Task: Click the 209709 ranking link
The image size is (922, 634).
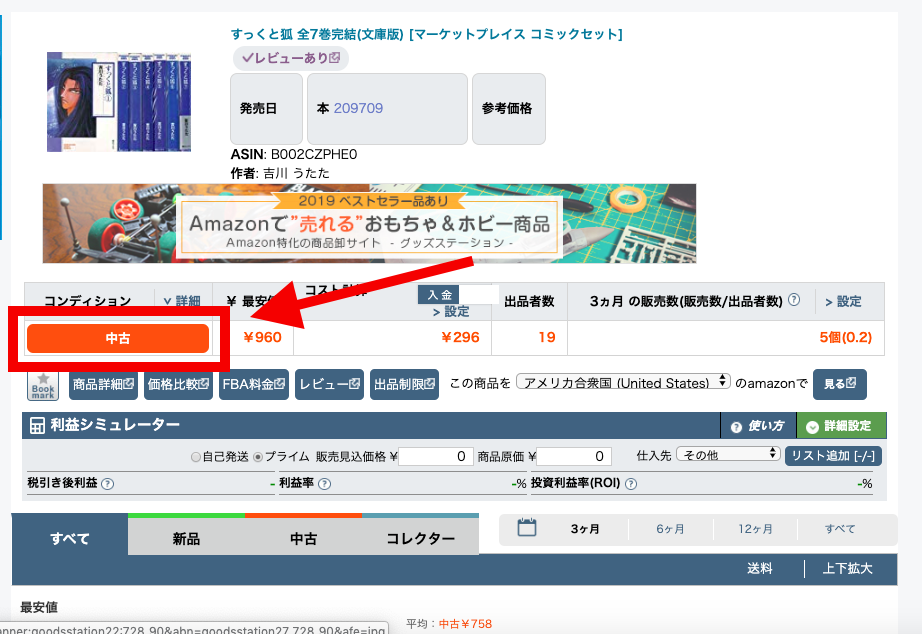Action: tap(358, 108)
